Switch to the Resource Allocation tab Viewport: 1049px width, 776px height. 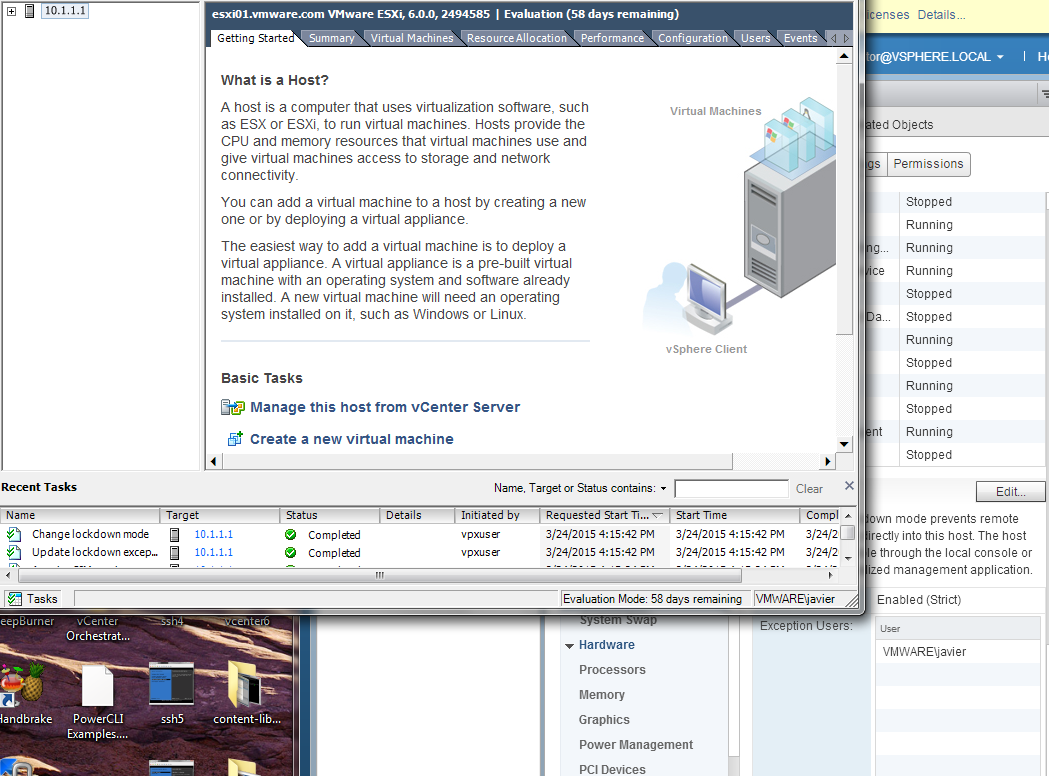tap(516, 38)
